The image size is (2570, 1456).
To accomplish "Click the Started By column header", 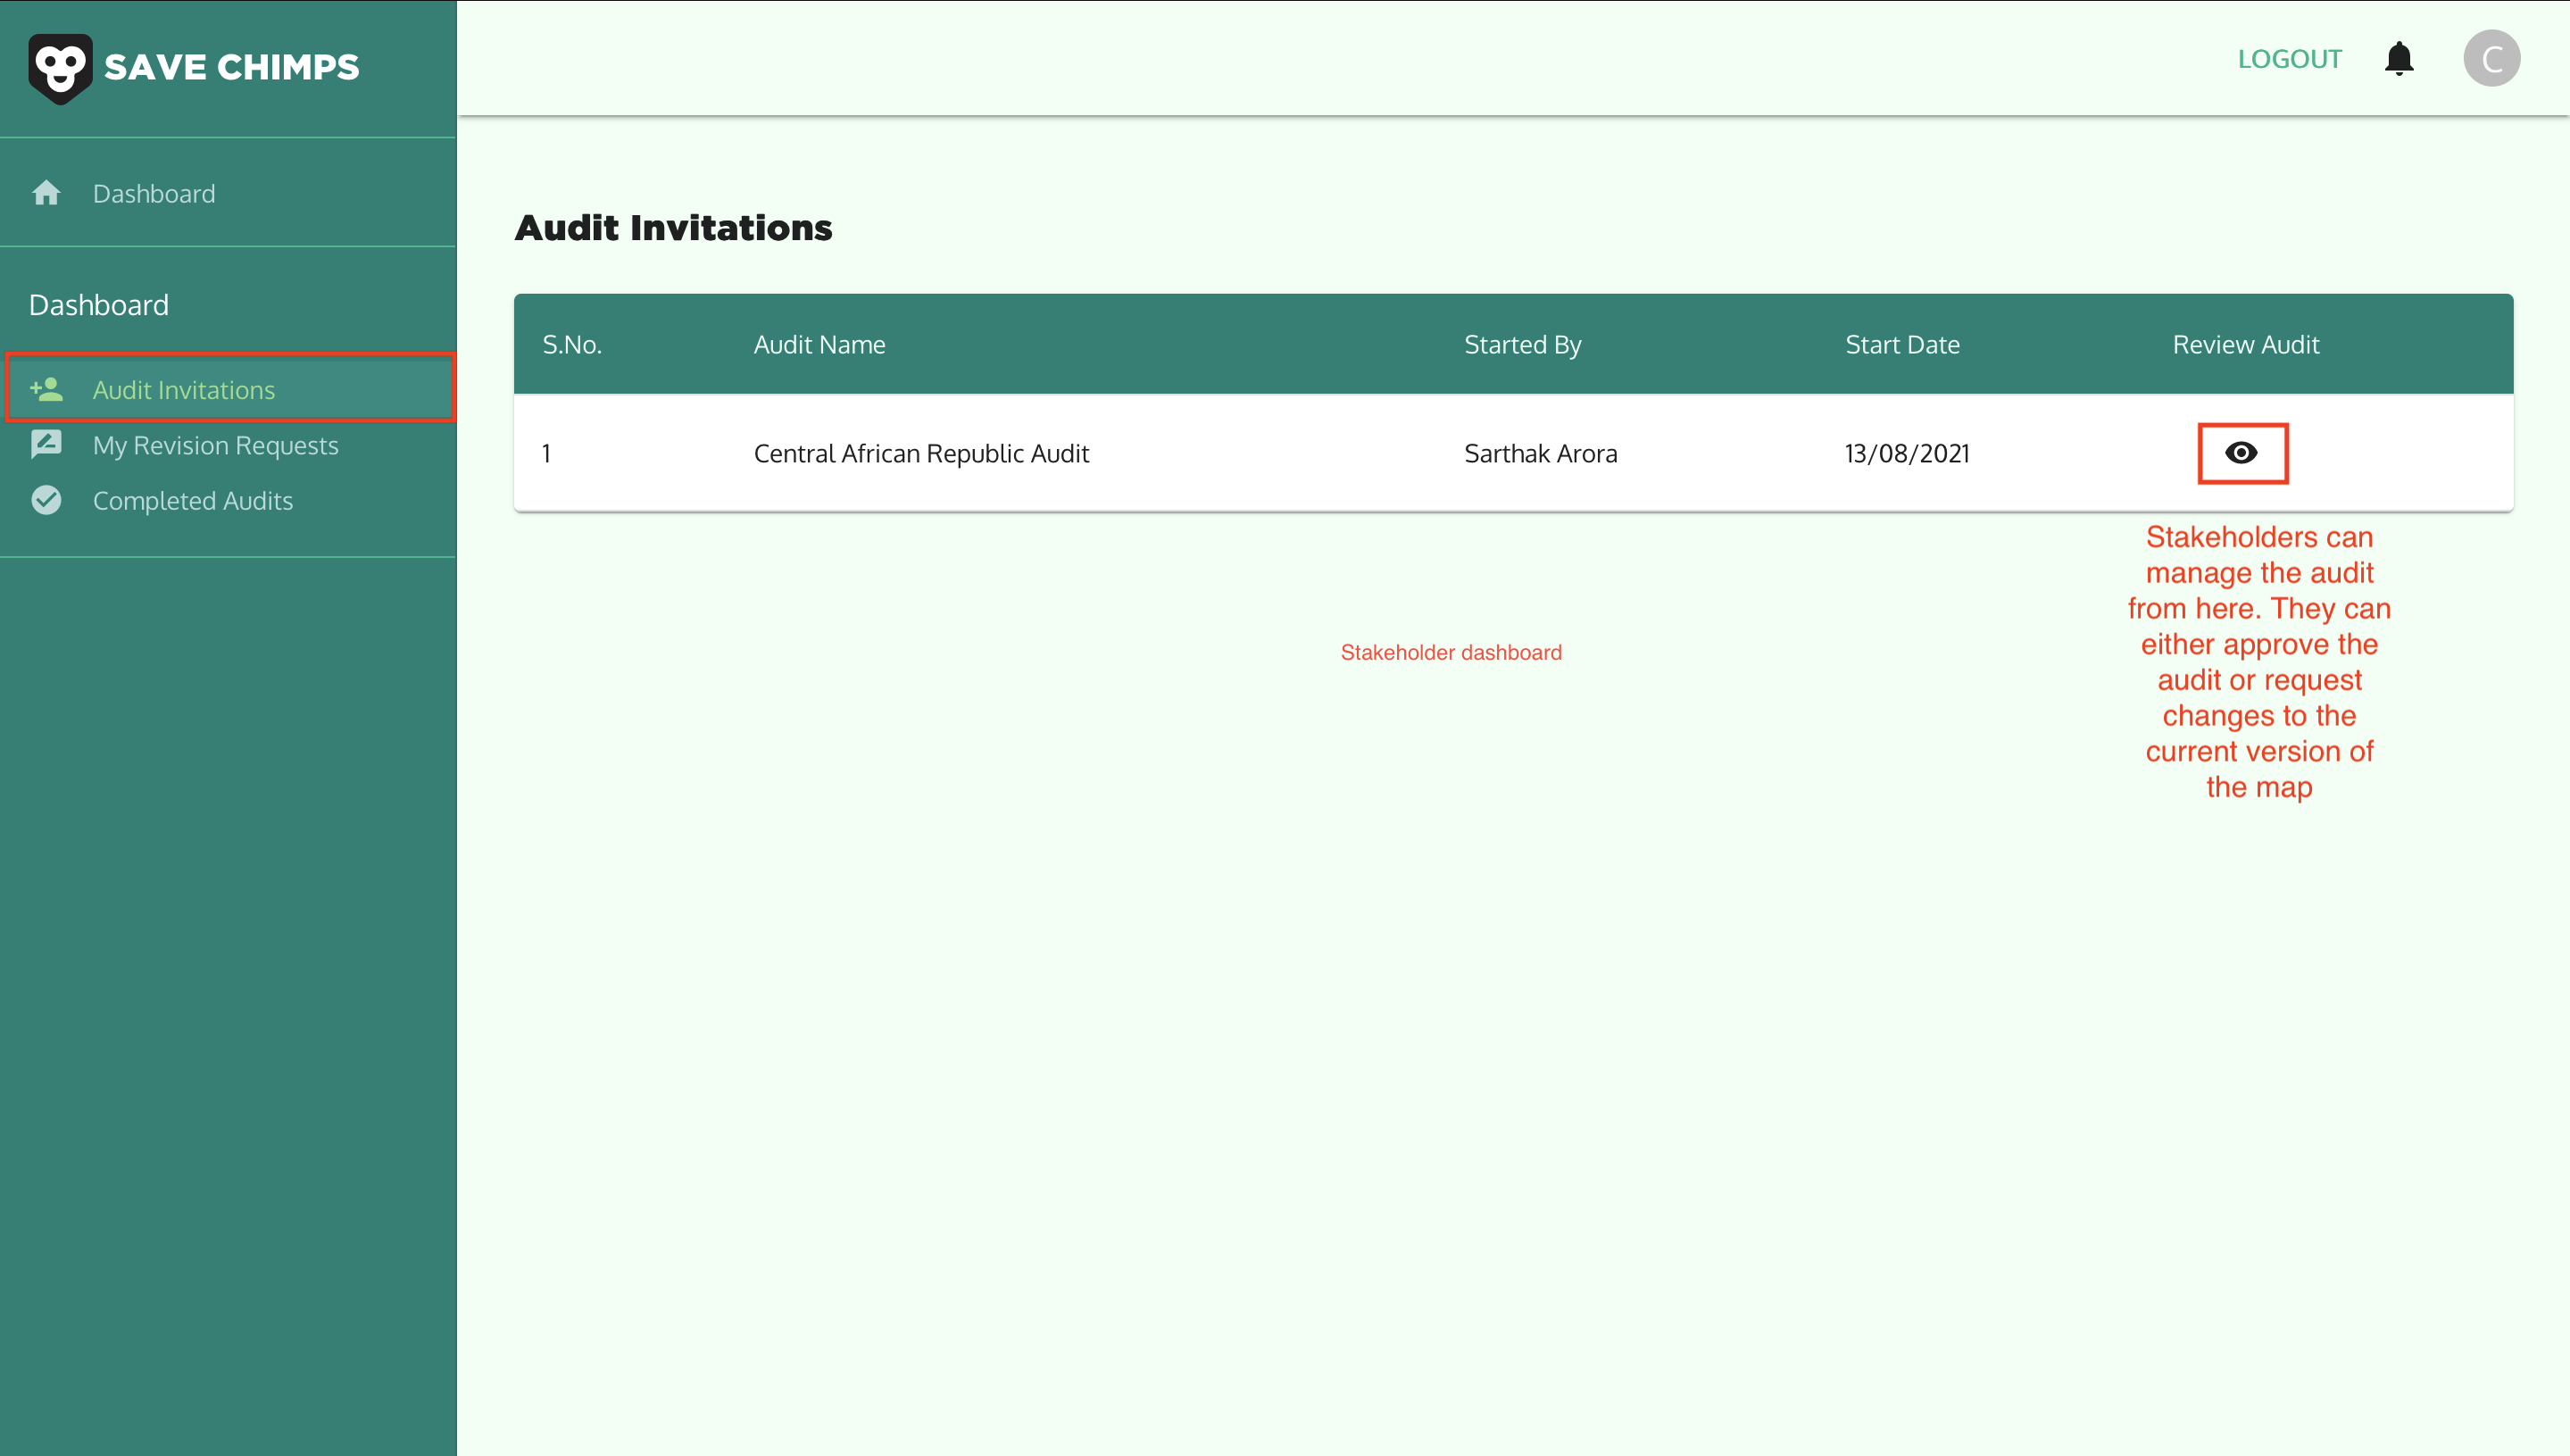I will (x=1522, y=345).
